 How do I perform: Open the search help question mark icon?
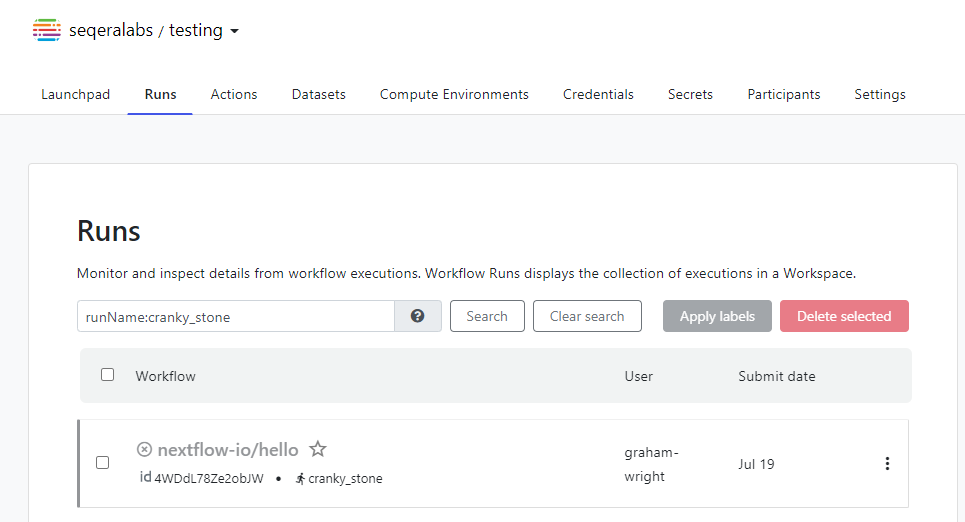418,316
